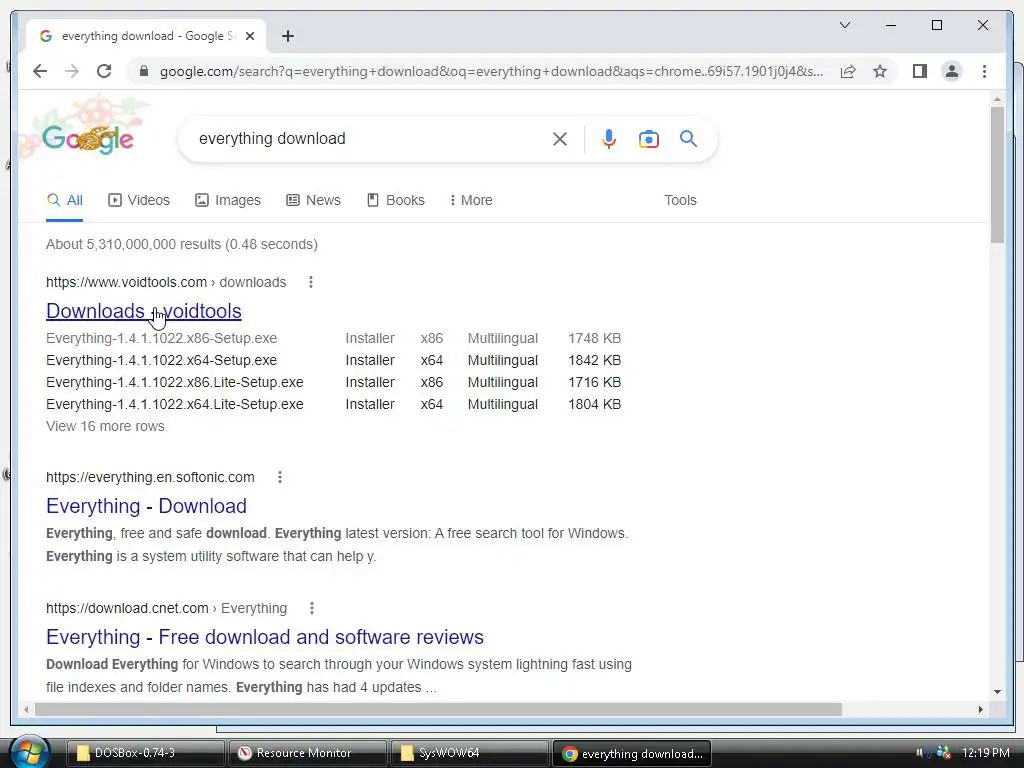
Task: Switch to SysWOW64 folder taskbar button
Action: [x=470, y=753]
